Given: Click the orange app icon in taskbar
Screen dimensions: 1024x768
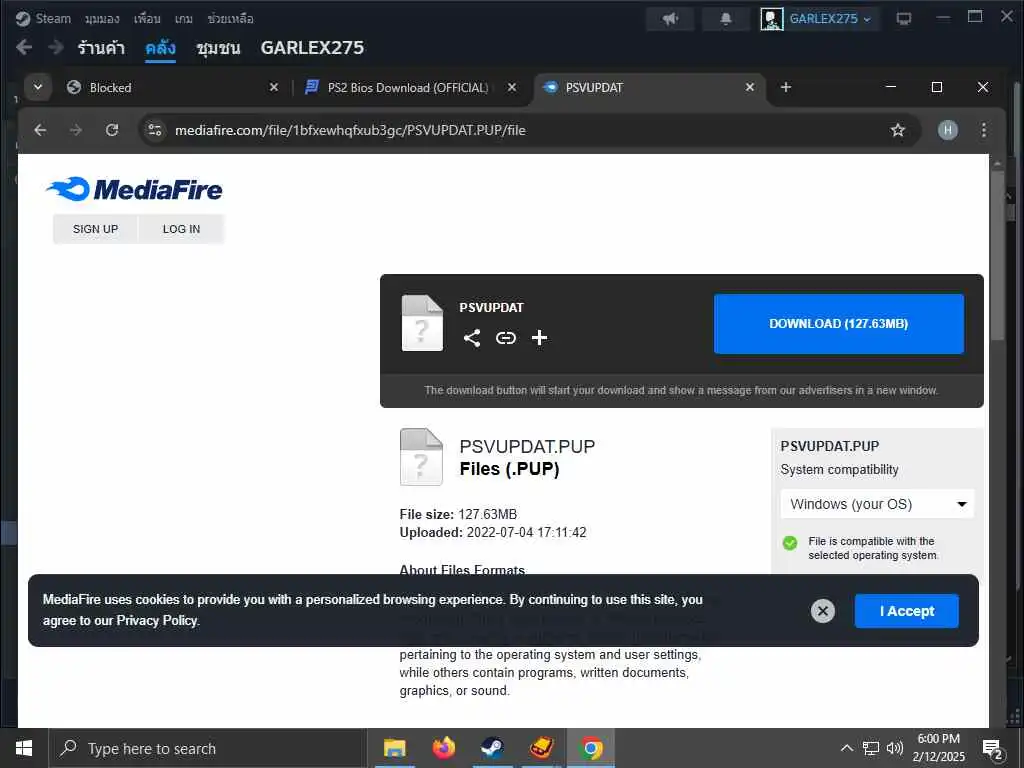Looking at the screenshot, I should point(541,748).
